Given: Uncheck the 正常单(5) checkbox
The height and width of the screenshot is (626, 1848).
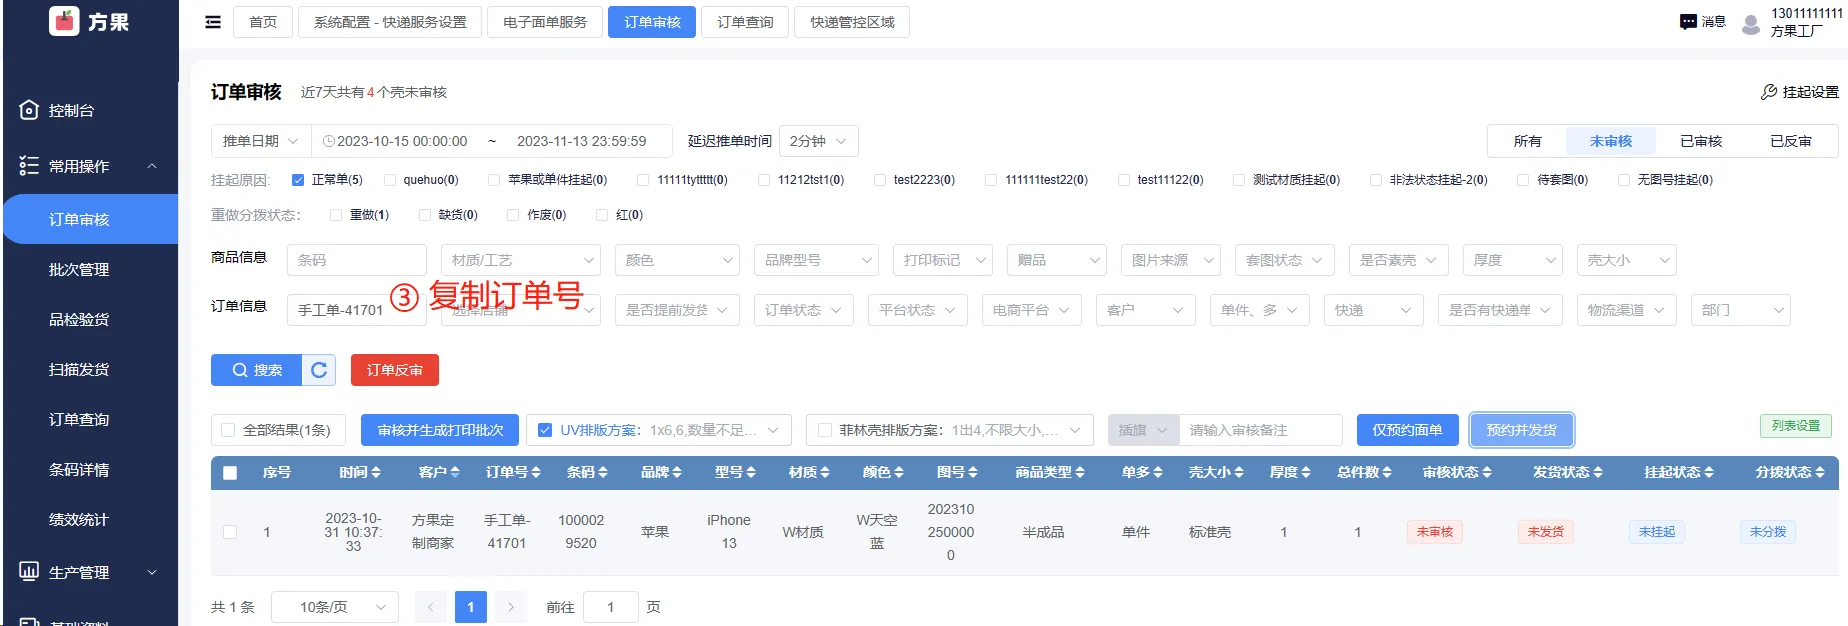Looking at the screenshot, I should [x=298, y=180].
